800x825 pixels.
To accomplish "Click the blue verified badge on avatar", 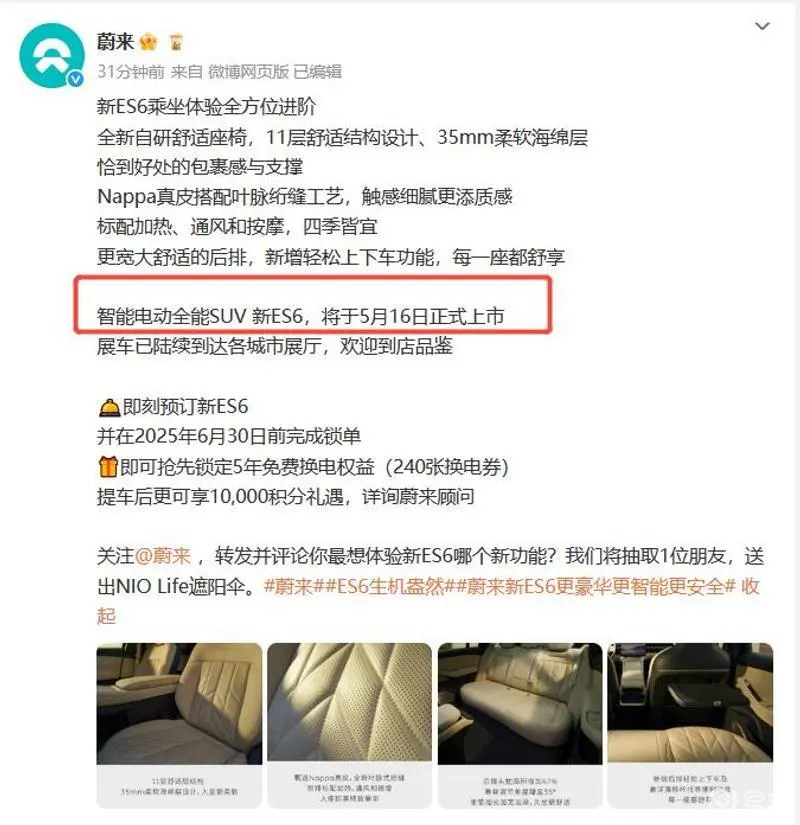I will pos(76,79).
